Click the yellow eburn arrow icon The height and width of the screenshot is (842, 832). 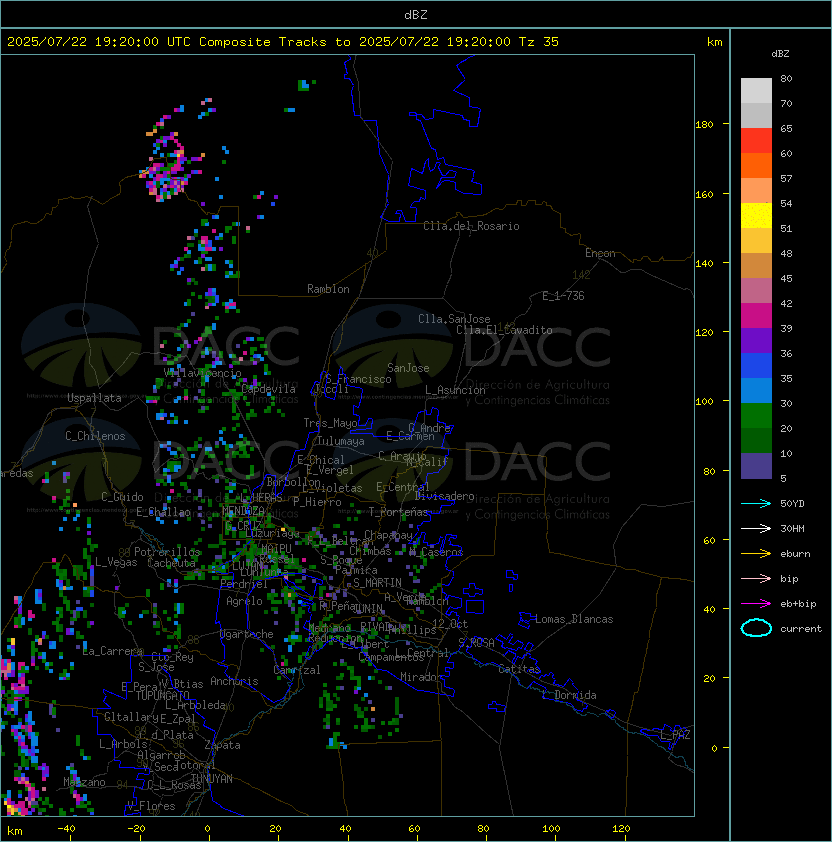[x=756, y=554]
